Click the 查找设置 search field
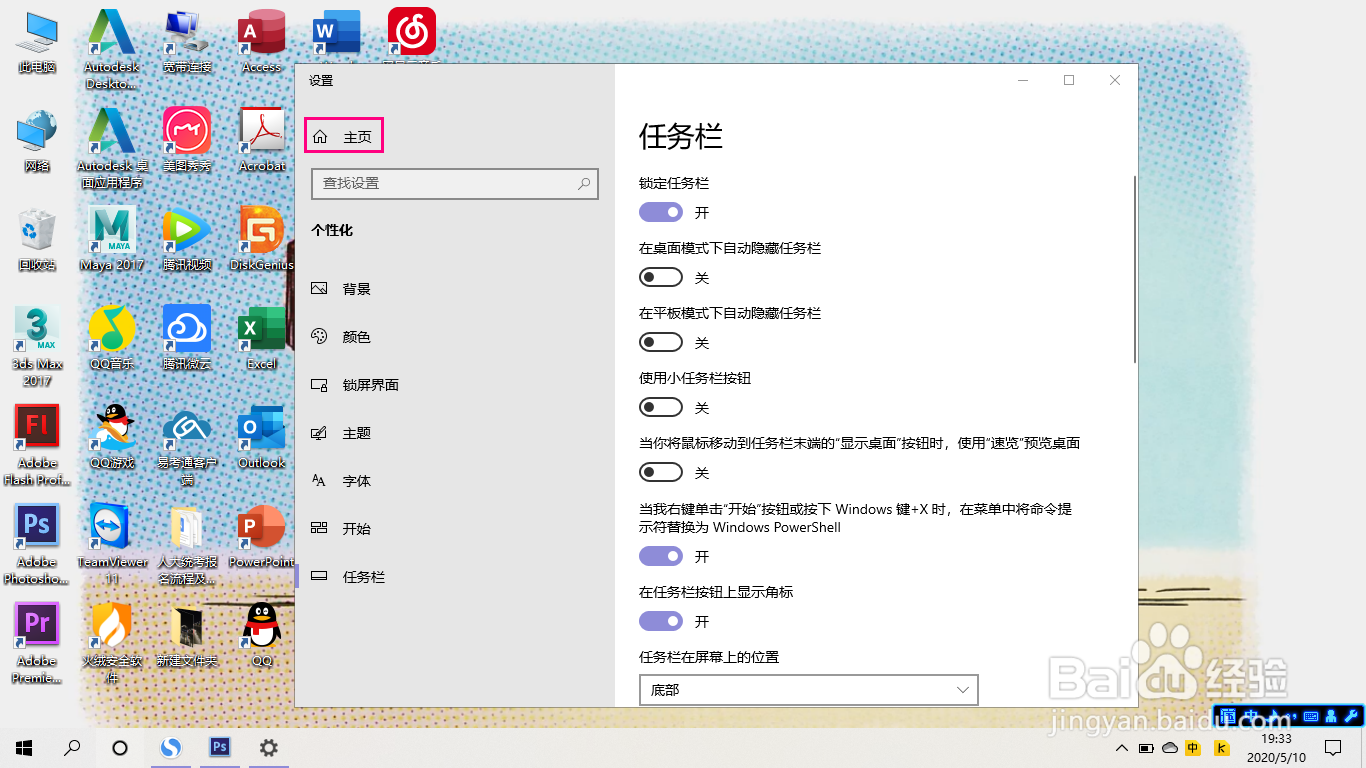1366x768 pixels. [455, 184]
